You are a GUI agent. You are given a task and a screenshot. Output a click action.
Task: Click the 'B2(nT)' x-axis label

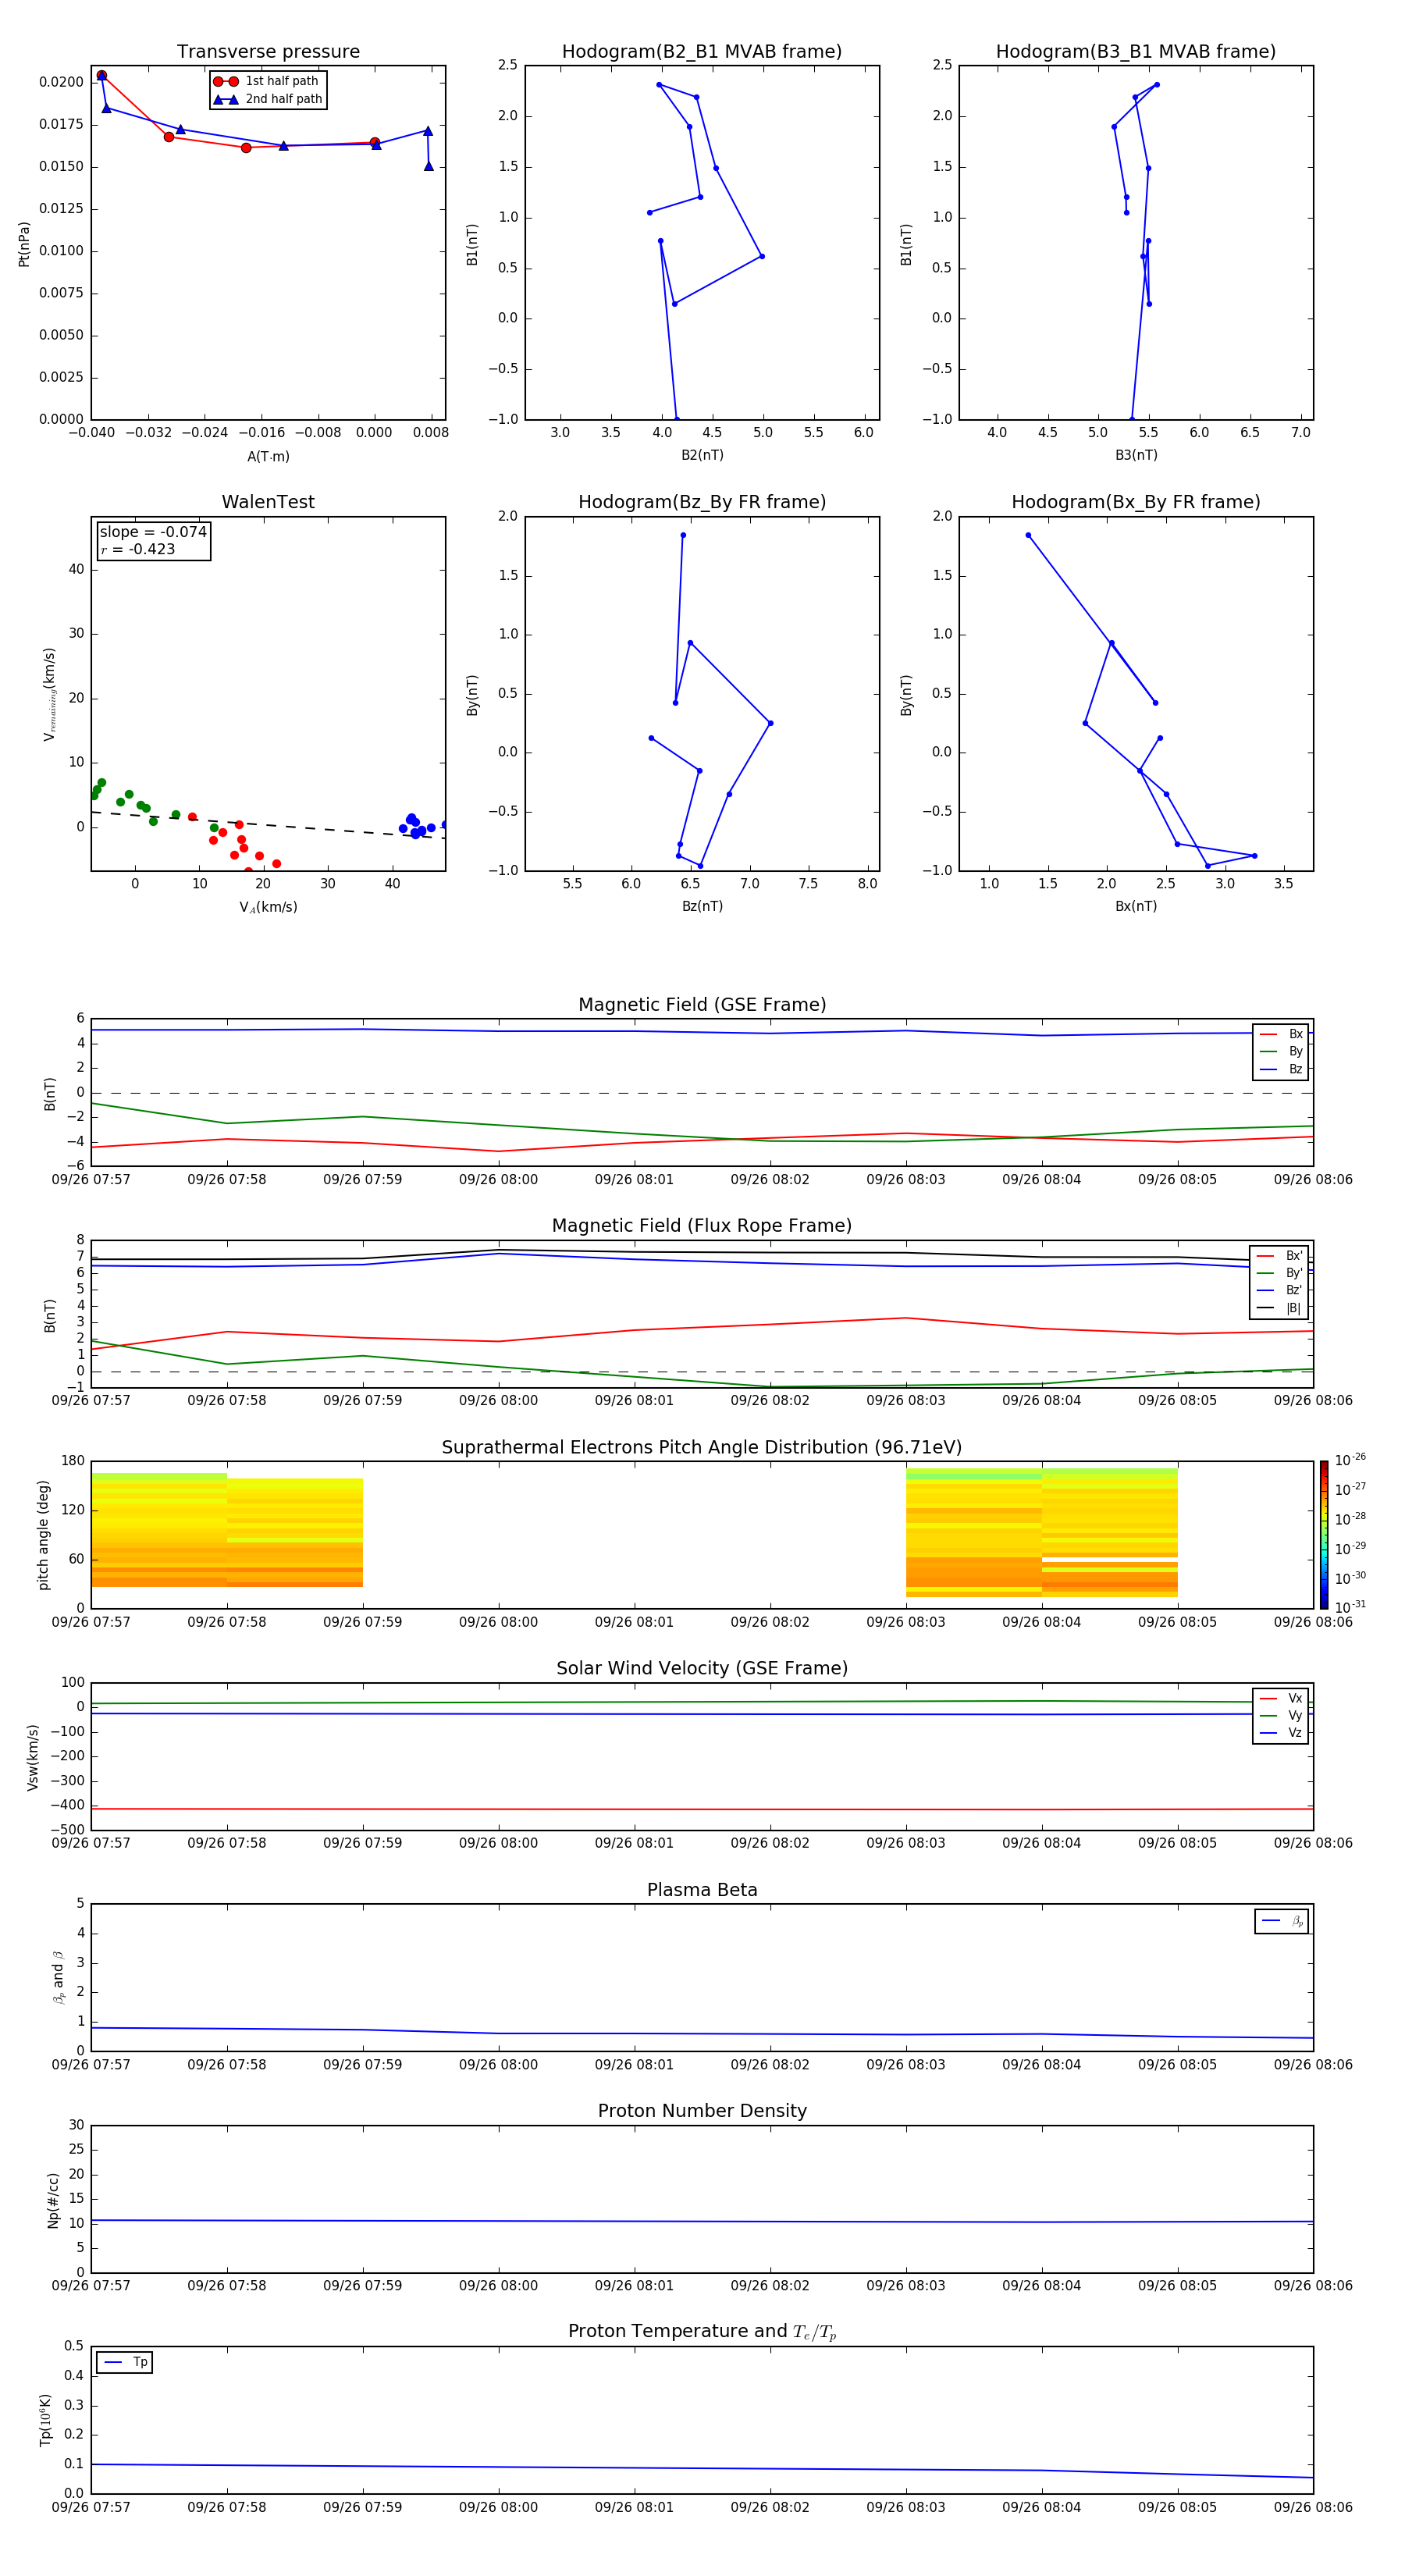pyautogui.click(x=702, y=455)
